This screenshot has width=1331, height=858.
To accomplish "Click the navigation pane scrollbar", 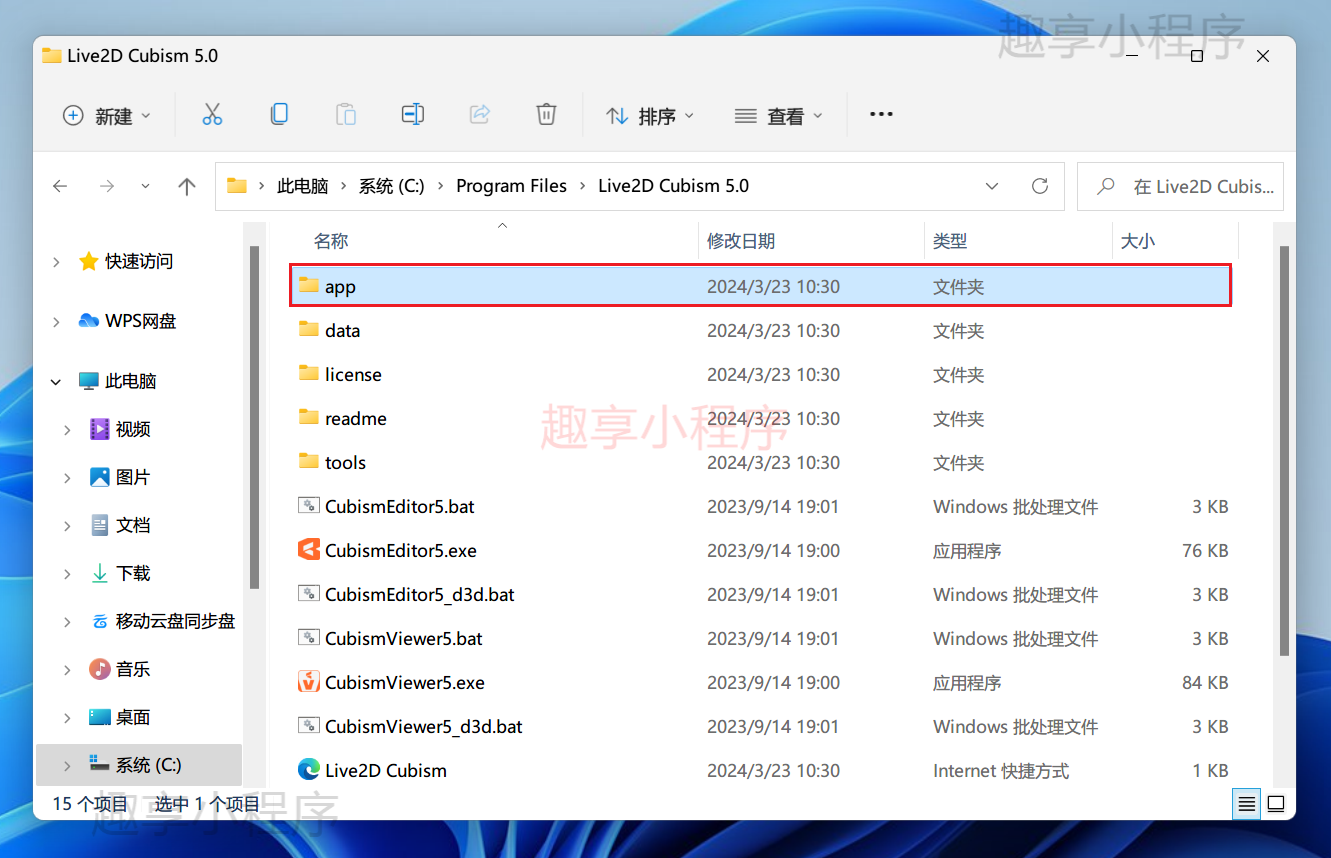I will coord(255,416).
